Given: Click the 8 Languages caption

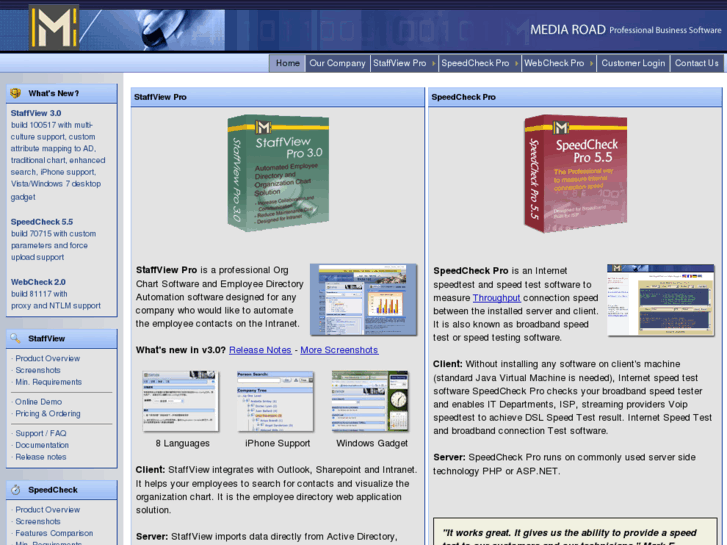Looking at the screenshot, I should [182, 443].
